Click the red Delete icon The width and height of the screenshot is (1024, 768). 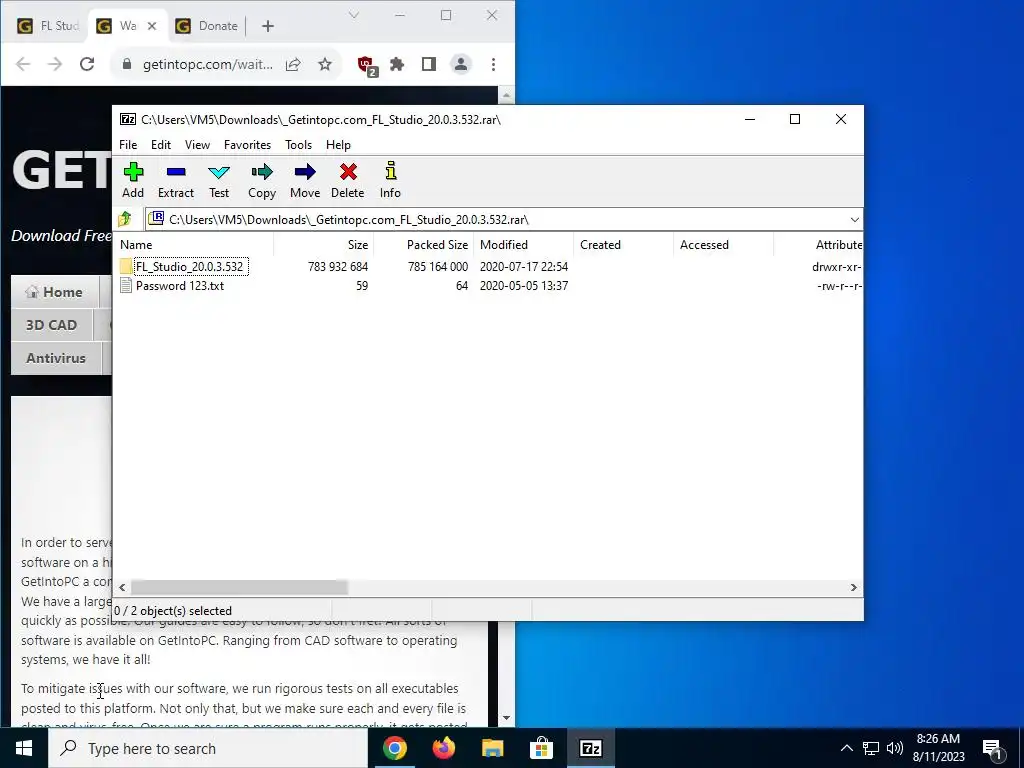click(x=348, y=172)
